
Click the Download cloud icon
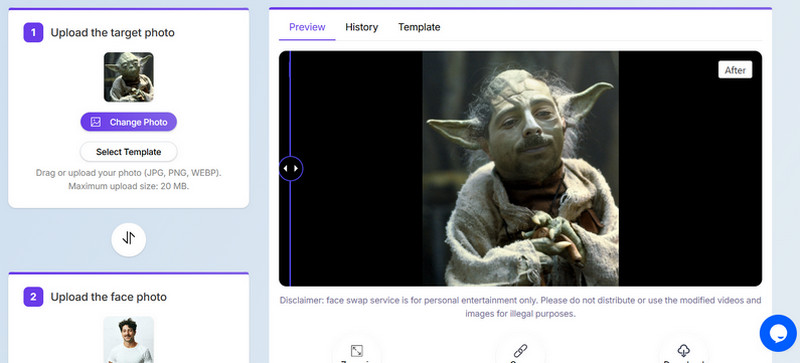click(x=684, y=351)
